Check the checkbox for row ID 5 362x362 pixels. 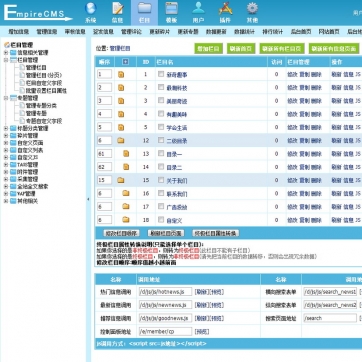(x=161, y=127)
